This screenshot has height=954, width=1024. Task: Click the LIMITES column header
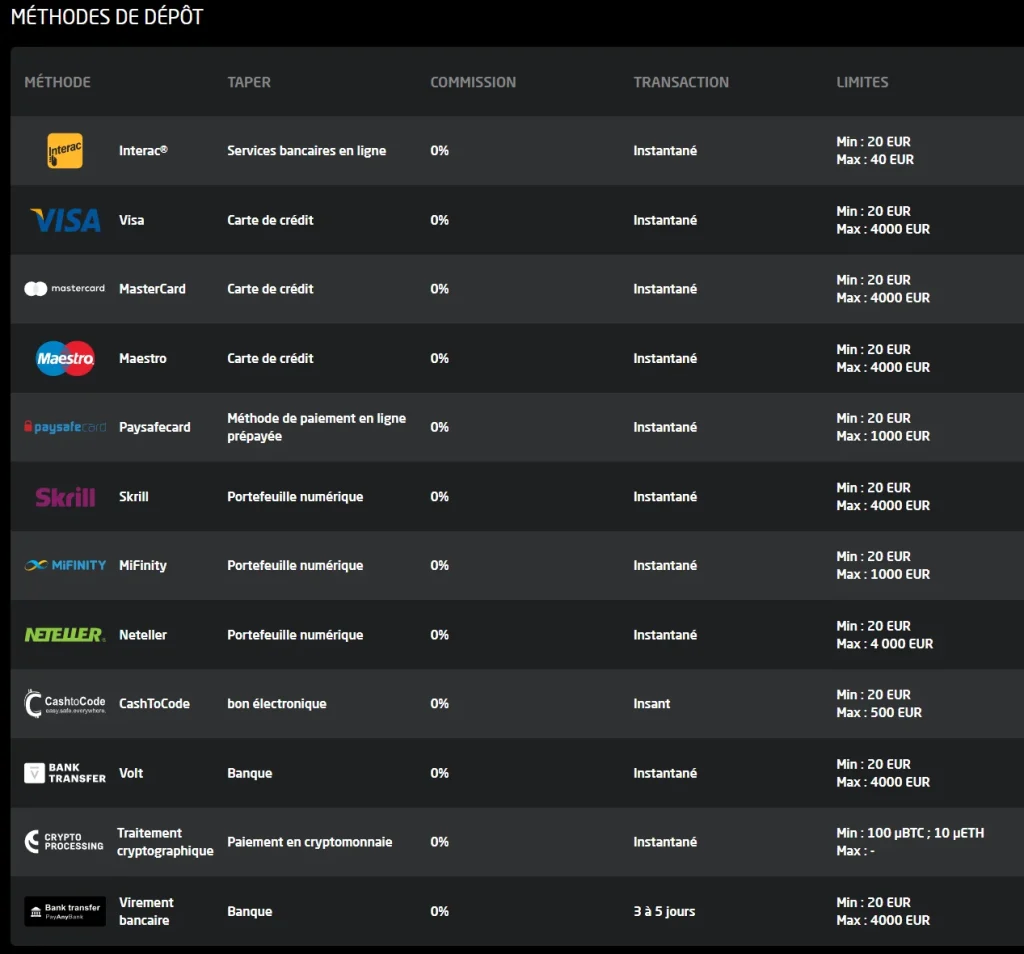tap(862, 82)
